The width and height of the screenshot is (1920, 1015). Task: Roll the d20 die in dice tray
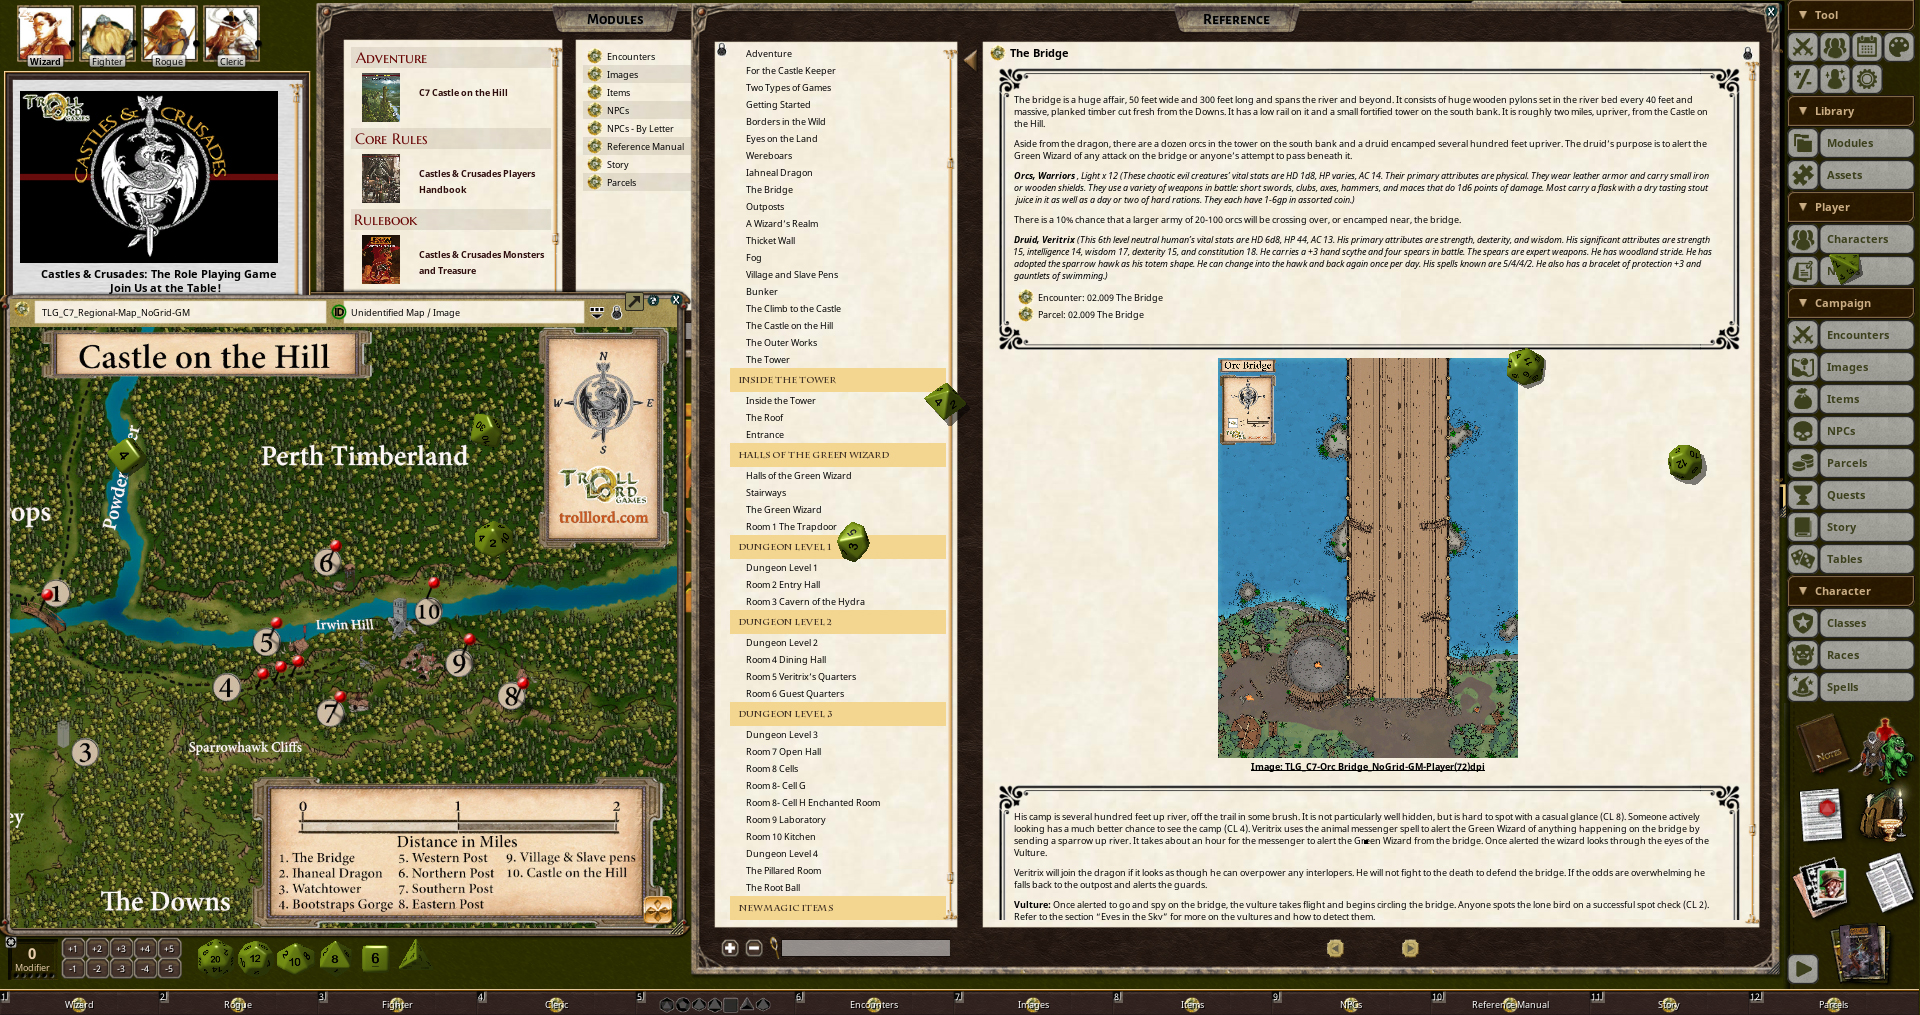pyautogui.click(x=215, y=958)
